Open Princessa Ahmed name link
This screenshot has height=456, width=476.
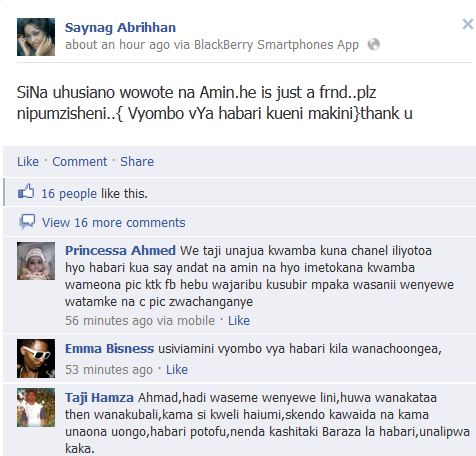coord(120,250)
